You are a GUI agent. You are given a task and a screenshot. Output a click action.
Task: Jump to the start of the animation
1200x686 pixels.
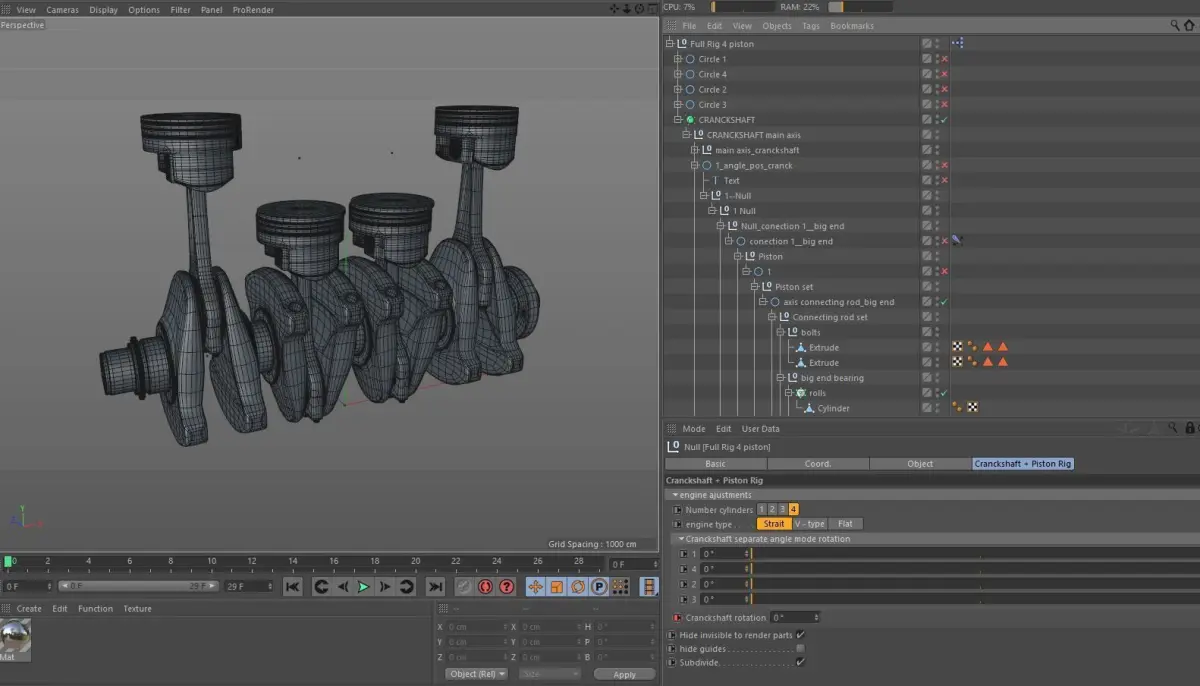click(x=292, y=587)
